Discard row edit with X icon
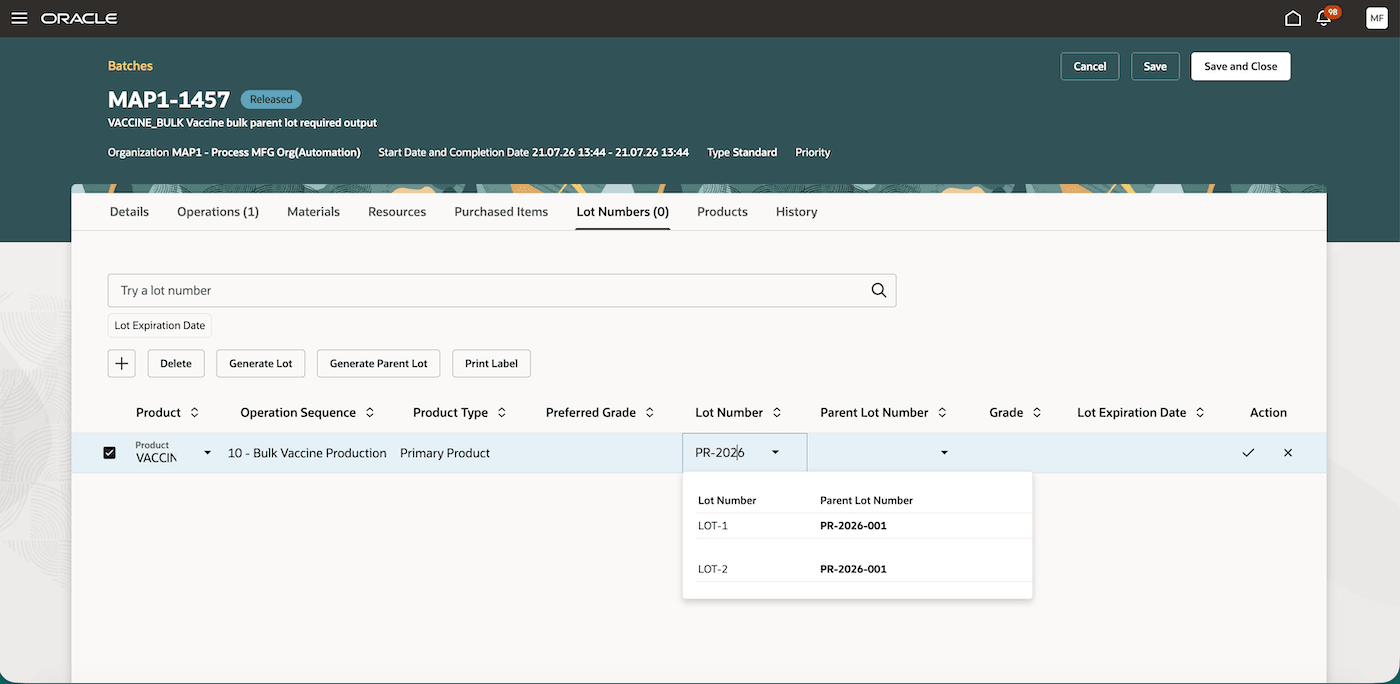 click(x=1288, y=453)
